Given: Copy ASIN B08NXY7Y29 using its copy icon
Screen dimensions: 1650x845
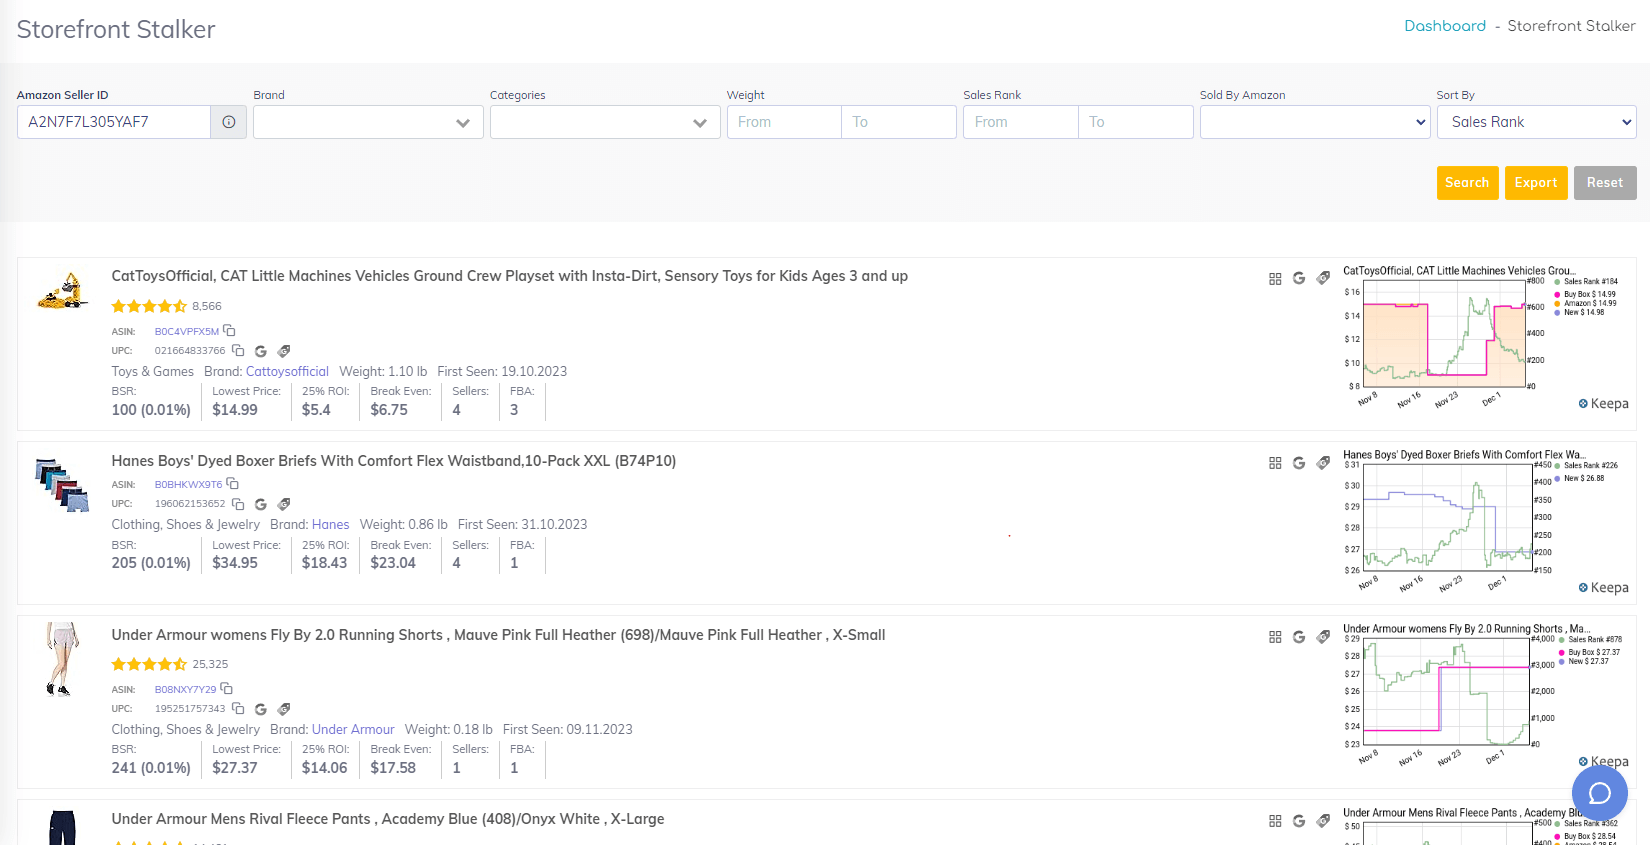Looking at the screenshot, I should click(227, 688).
